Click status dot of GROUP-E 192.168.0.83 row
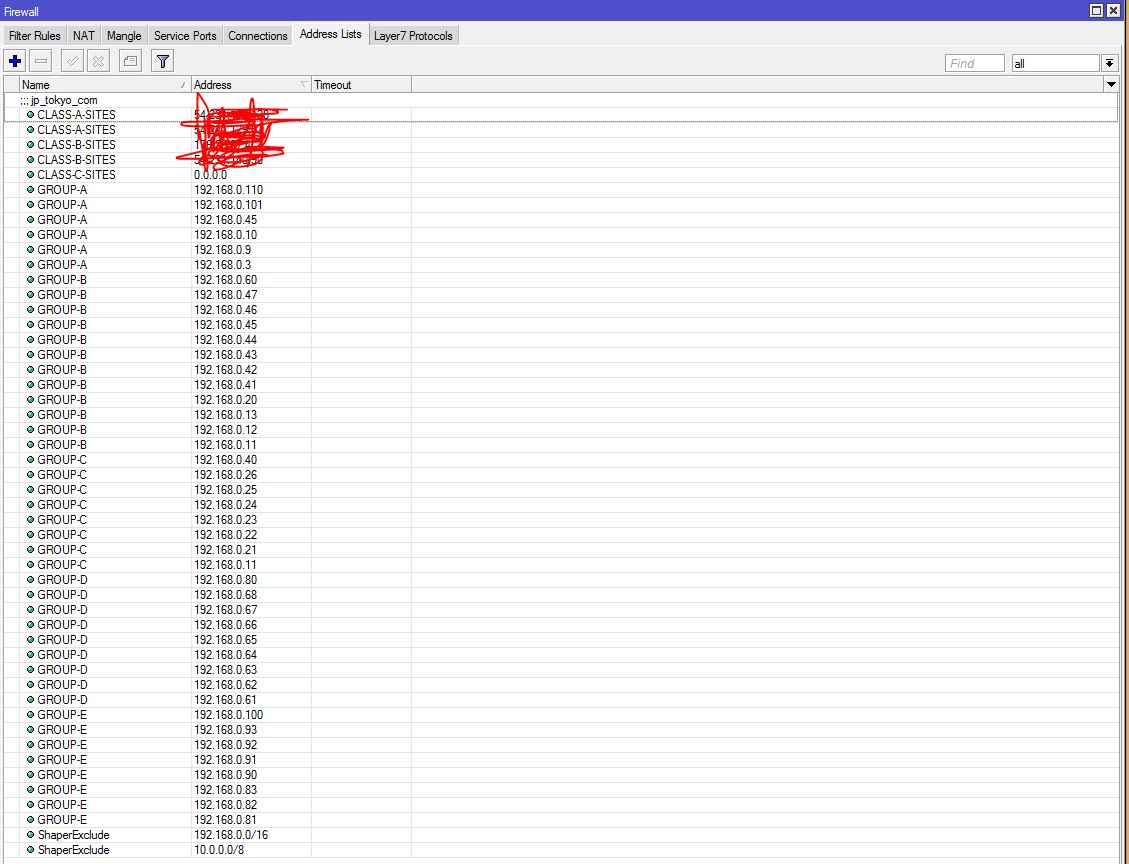Screen dimensions: 1129x864 click(x=30, y=790)
